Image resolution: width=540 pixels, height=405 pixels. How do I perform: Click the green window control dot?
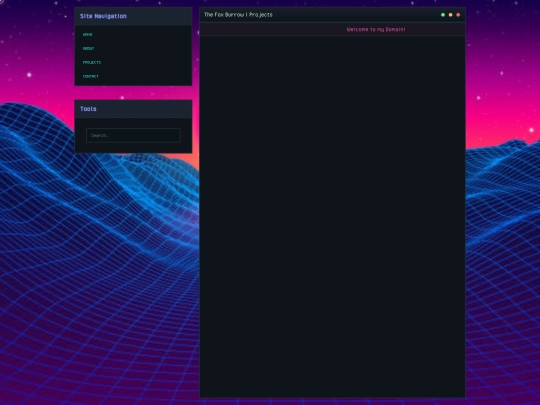pyautogui.click(x=443, y=15)
